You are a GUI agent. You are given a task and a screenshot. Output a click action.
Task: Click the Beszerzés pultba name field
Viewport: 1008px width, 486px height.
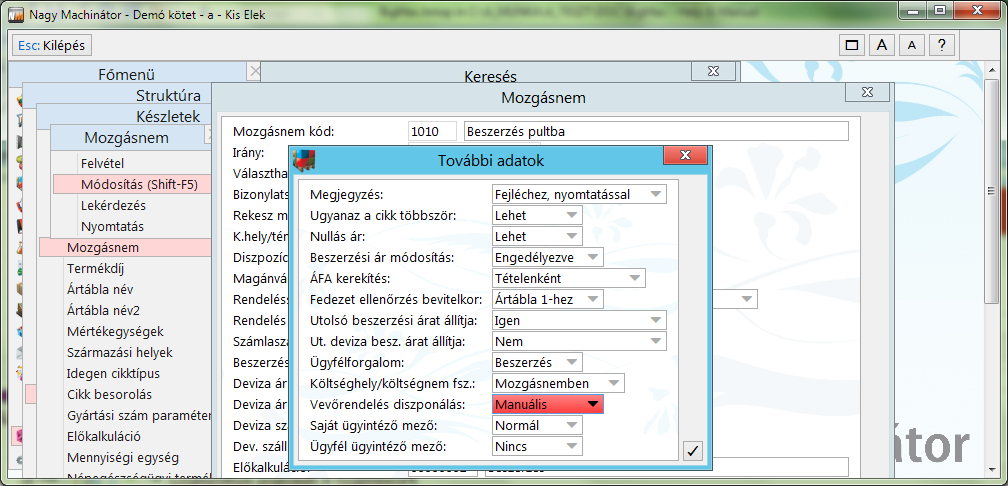tap(656, 131)
